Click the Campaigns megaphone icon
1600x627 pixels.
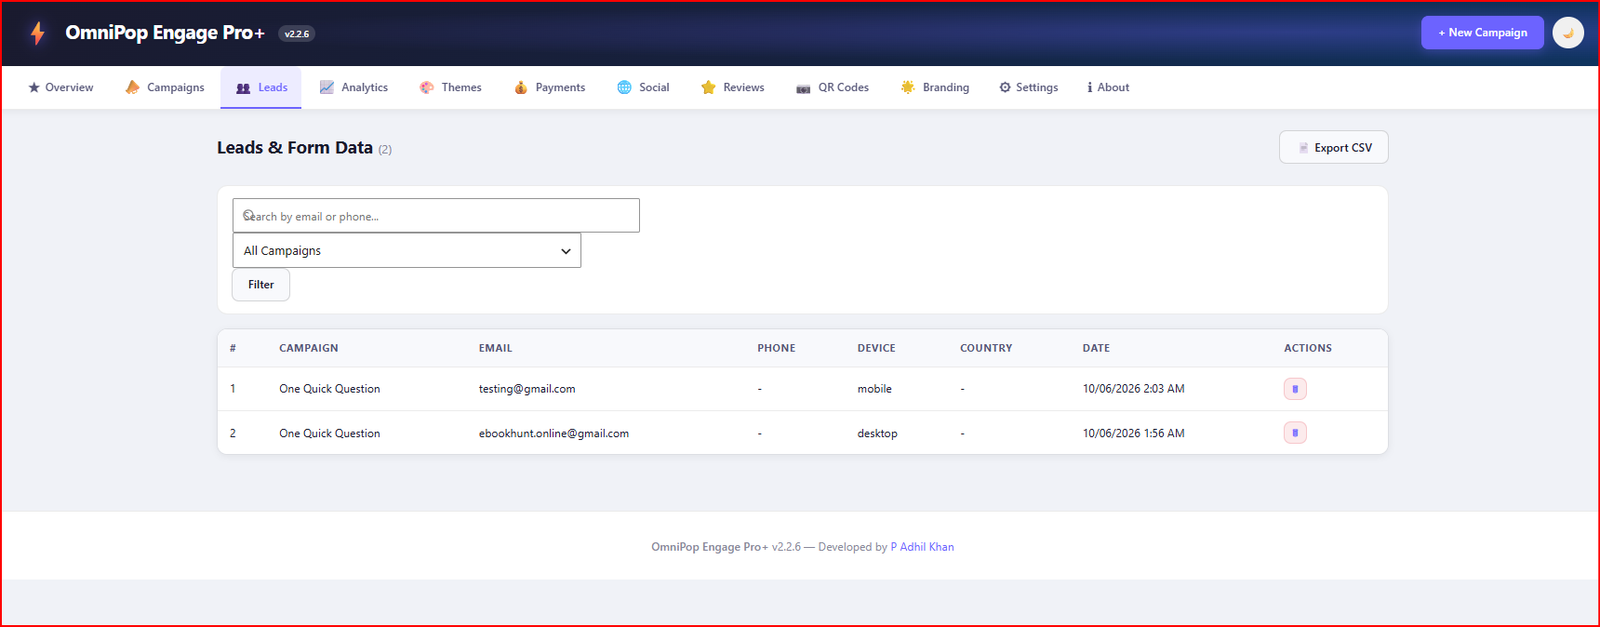132,87
